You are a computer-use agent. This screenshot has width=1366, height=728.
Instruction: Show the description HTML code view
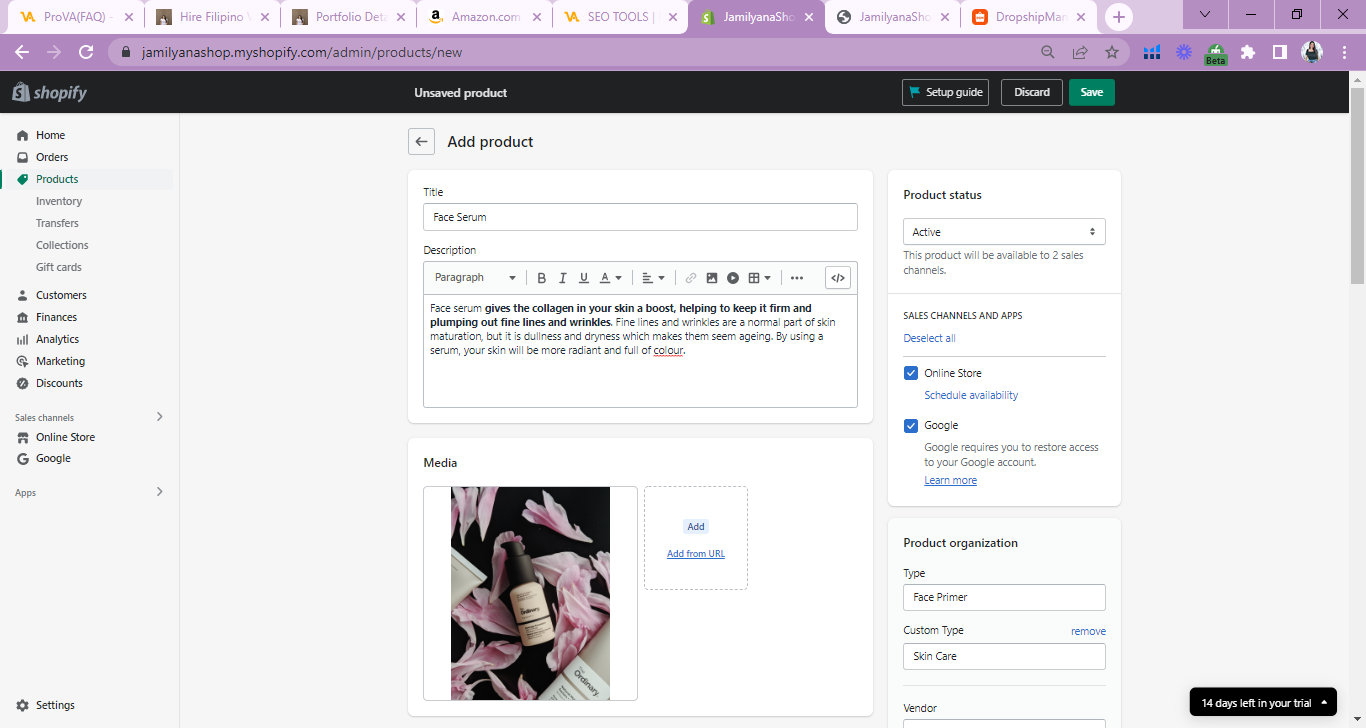tap(838, 278)
